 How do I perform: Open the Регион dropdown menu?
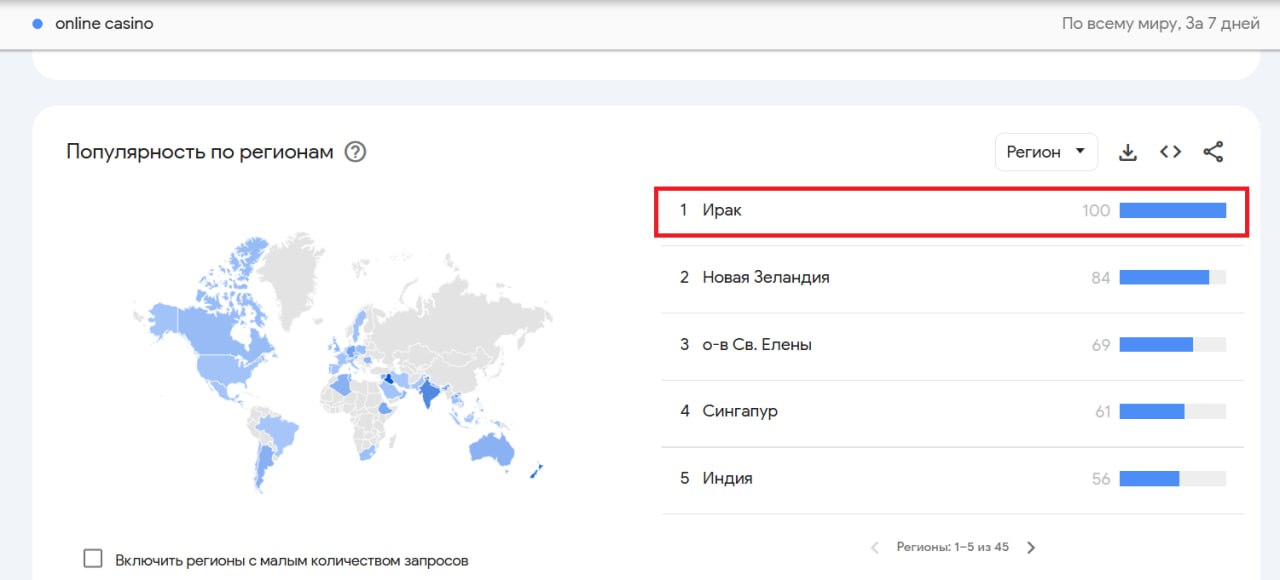1045,151
